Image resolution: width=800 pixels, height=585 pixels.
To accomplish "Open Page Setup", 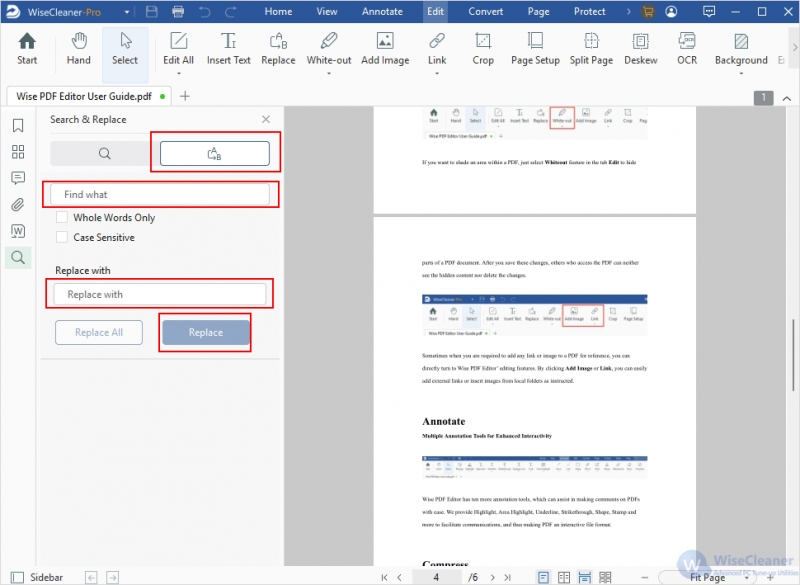I will [535, 49].
